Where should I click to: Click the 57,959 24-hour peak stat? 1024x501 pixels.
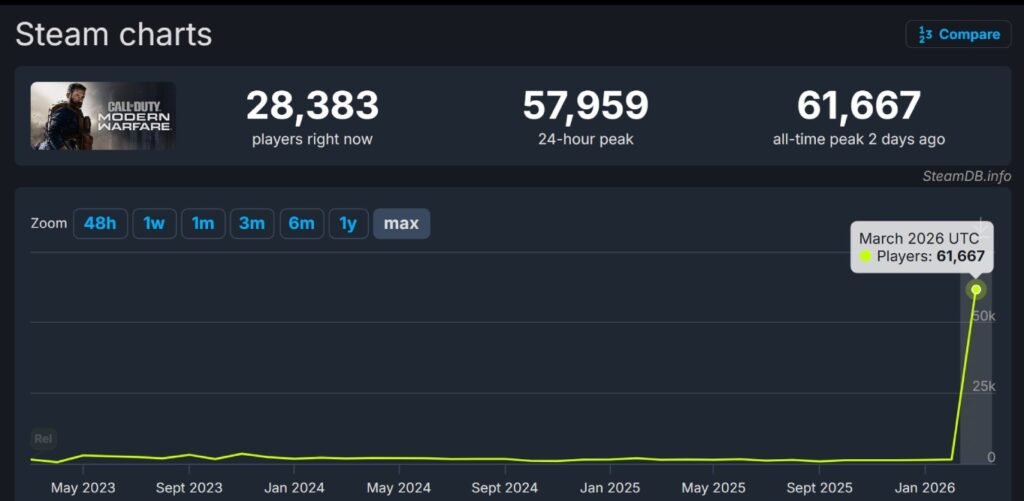(x=585, y=106)
